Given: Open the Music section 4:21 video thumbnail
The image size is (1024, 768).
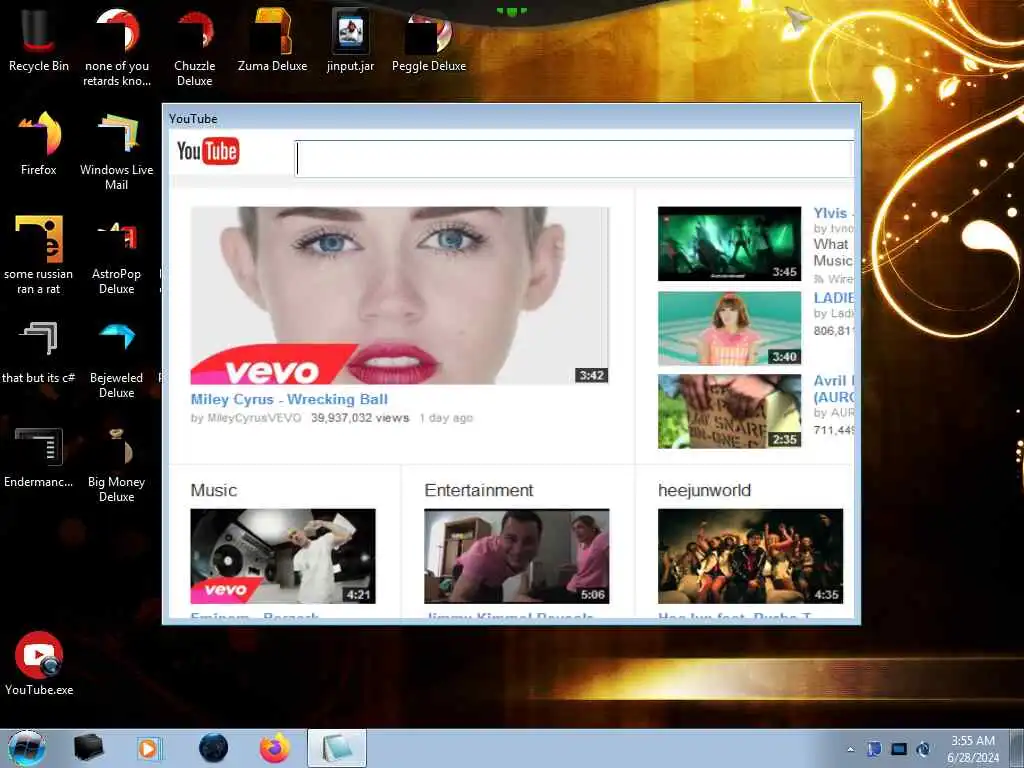Looking at the screenshot, I should click(x=283, y=556).
